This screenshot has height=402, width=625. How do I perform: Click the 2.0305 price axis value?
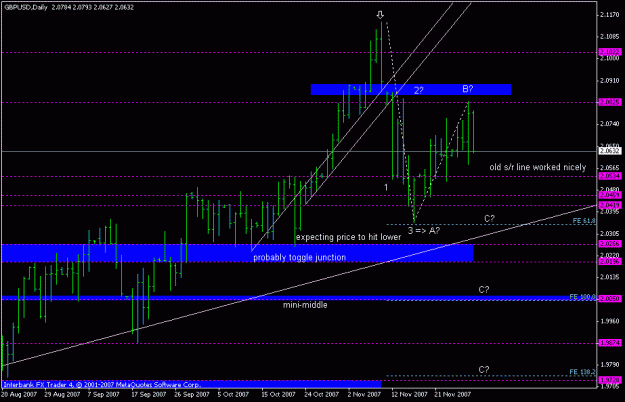point(610,234)
